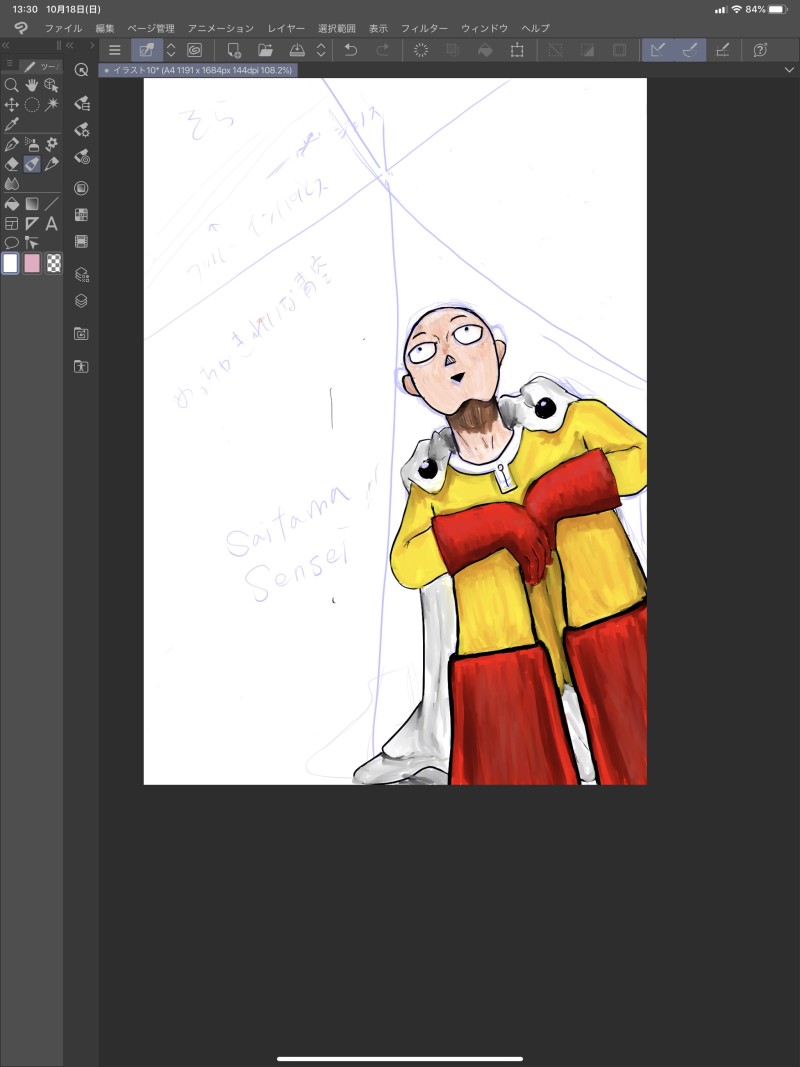Viewport: 800px width, 1067px height.
Task: Open the Layer palette stack icon
Action: (81, 301)
